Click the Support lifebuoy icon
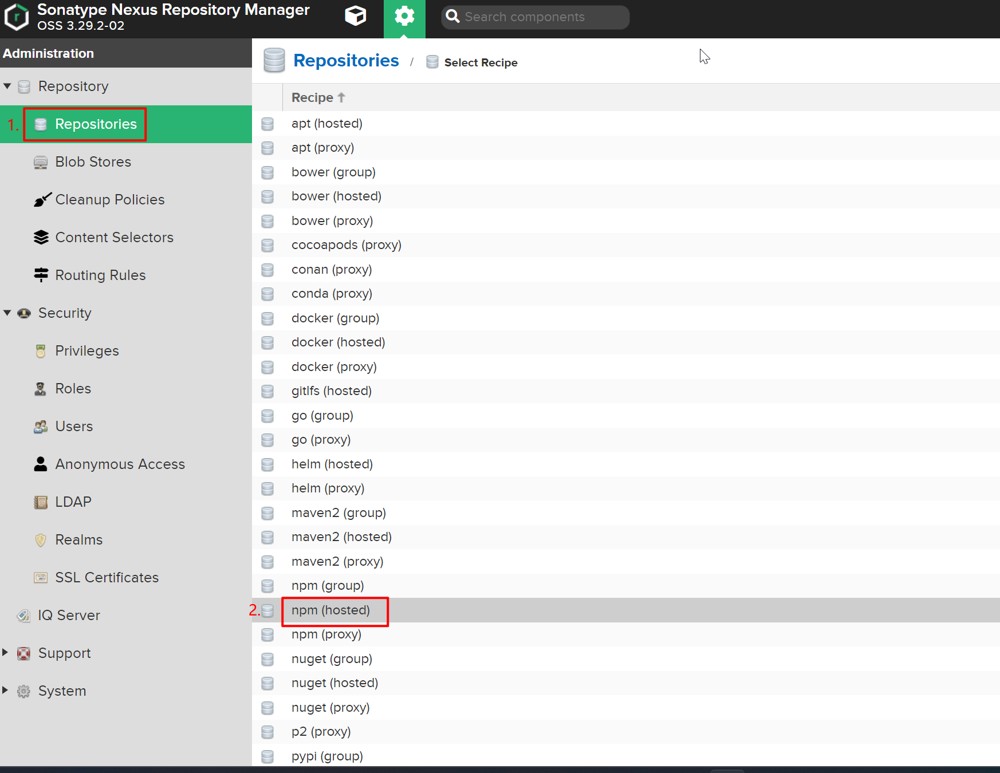The height and width of the screenshot is (773, 1000). (x=24, y=653)
